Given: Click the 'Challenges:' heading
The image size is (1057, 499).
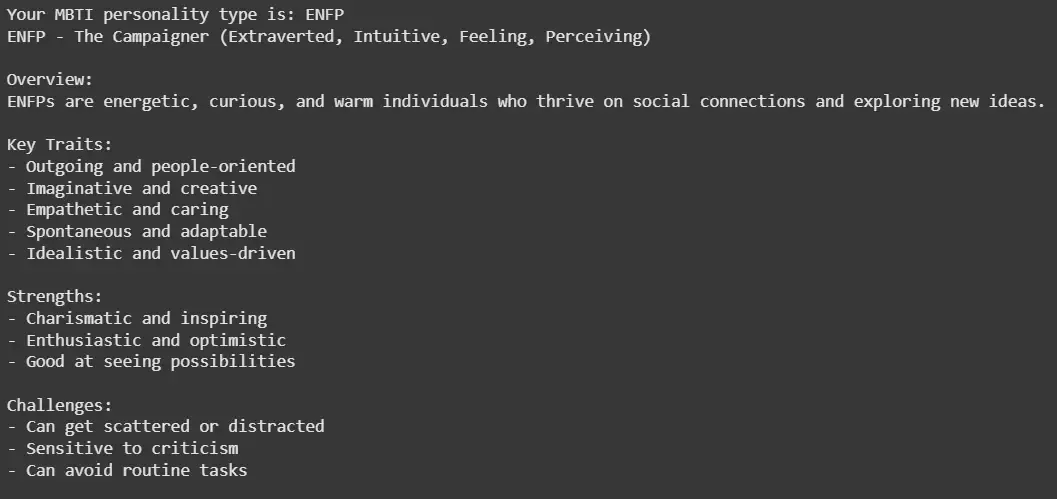Looking at the screenshot, I should (59, 405).
